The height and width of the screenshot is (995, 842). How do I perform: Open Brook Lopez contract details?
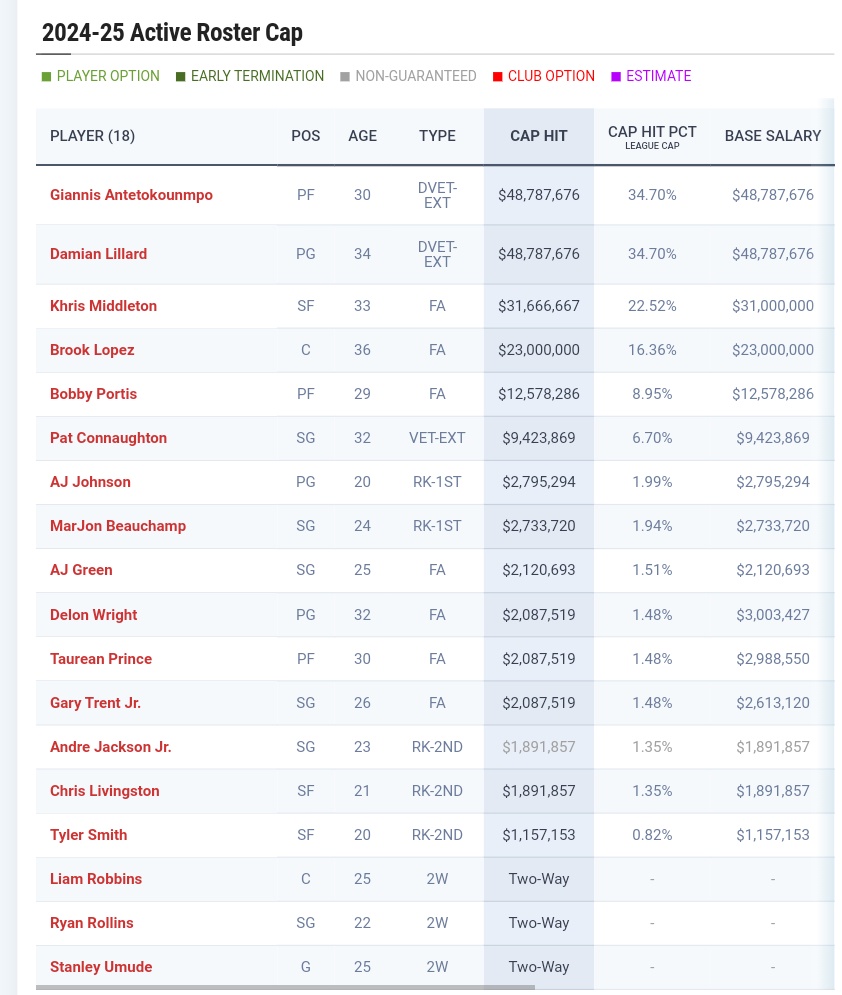click(x=92, y=350)
